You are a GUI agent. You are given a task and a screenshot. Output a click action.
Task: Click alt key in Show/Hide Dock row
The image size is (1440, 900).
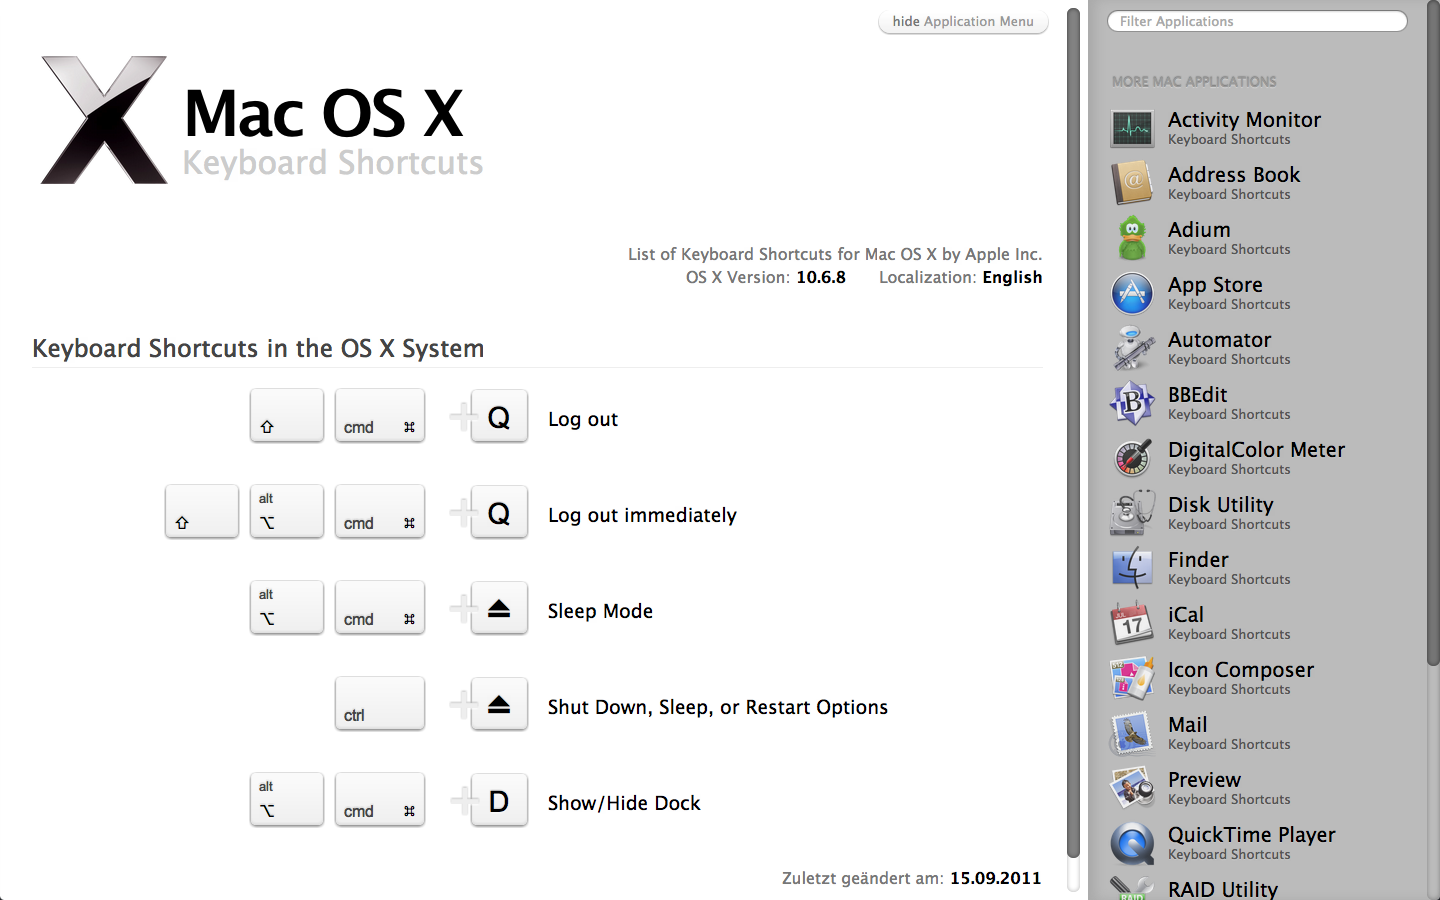[x=287, y=800]
